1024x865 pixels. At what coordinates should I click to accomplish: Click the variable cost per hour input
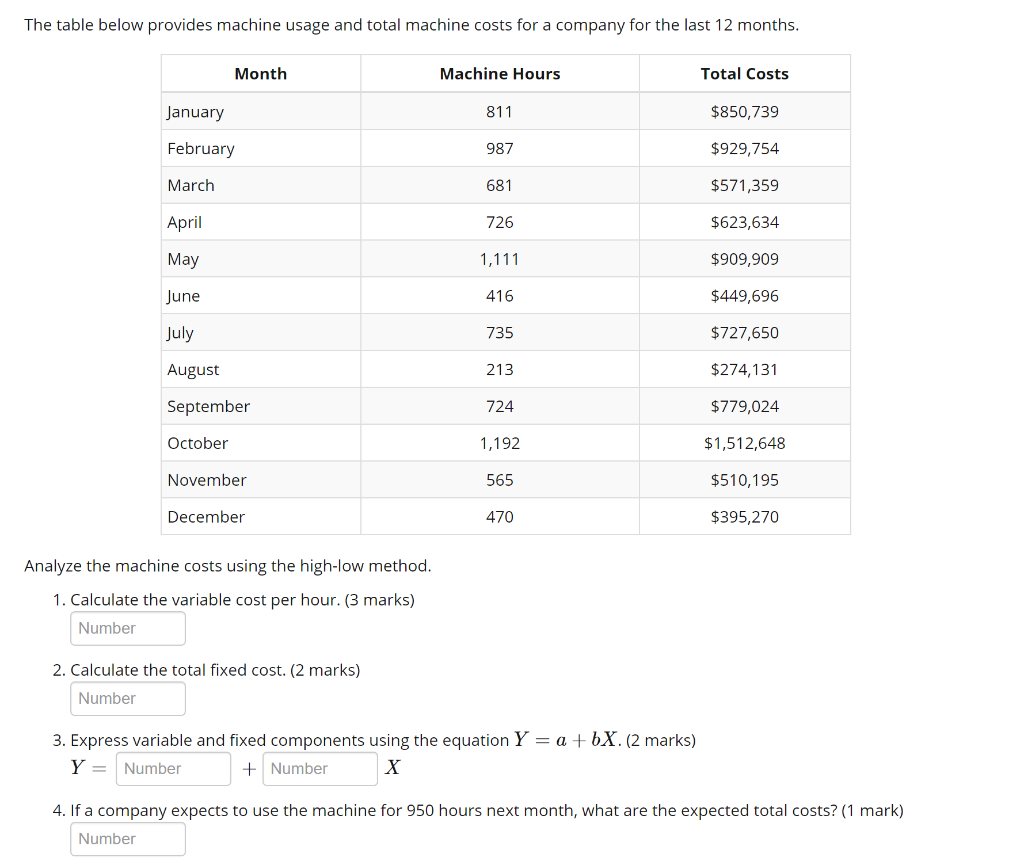click(x=128, y=628)
